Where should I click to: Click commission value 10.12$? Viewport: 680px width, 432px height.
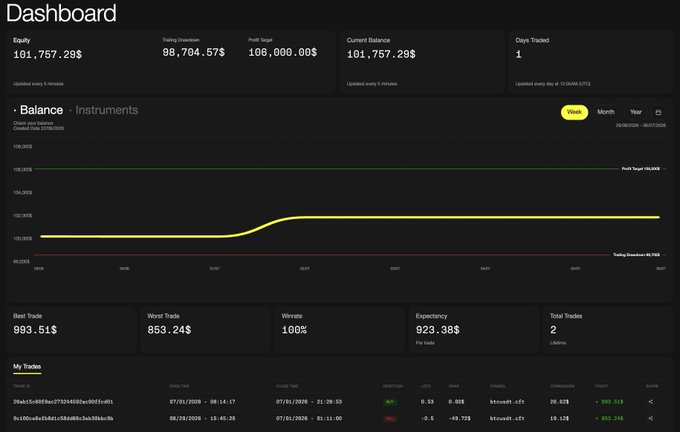pos(559,419)
